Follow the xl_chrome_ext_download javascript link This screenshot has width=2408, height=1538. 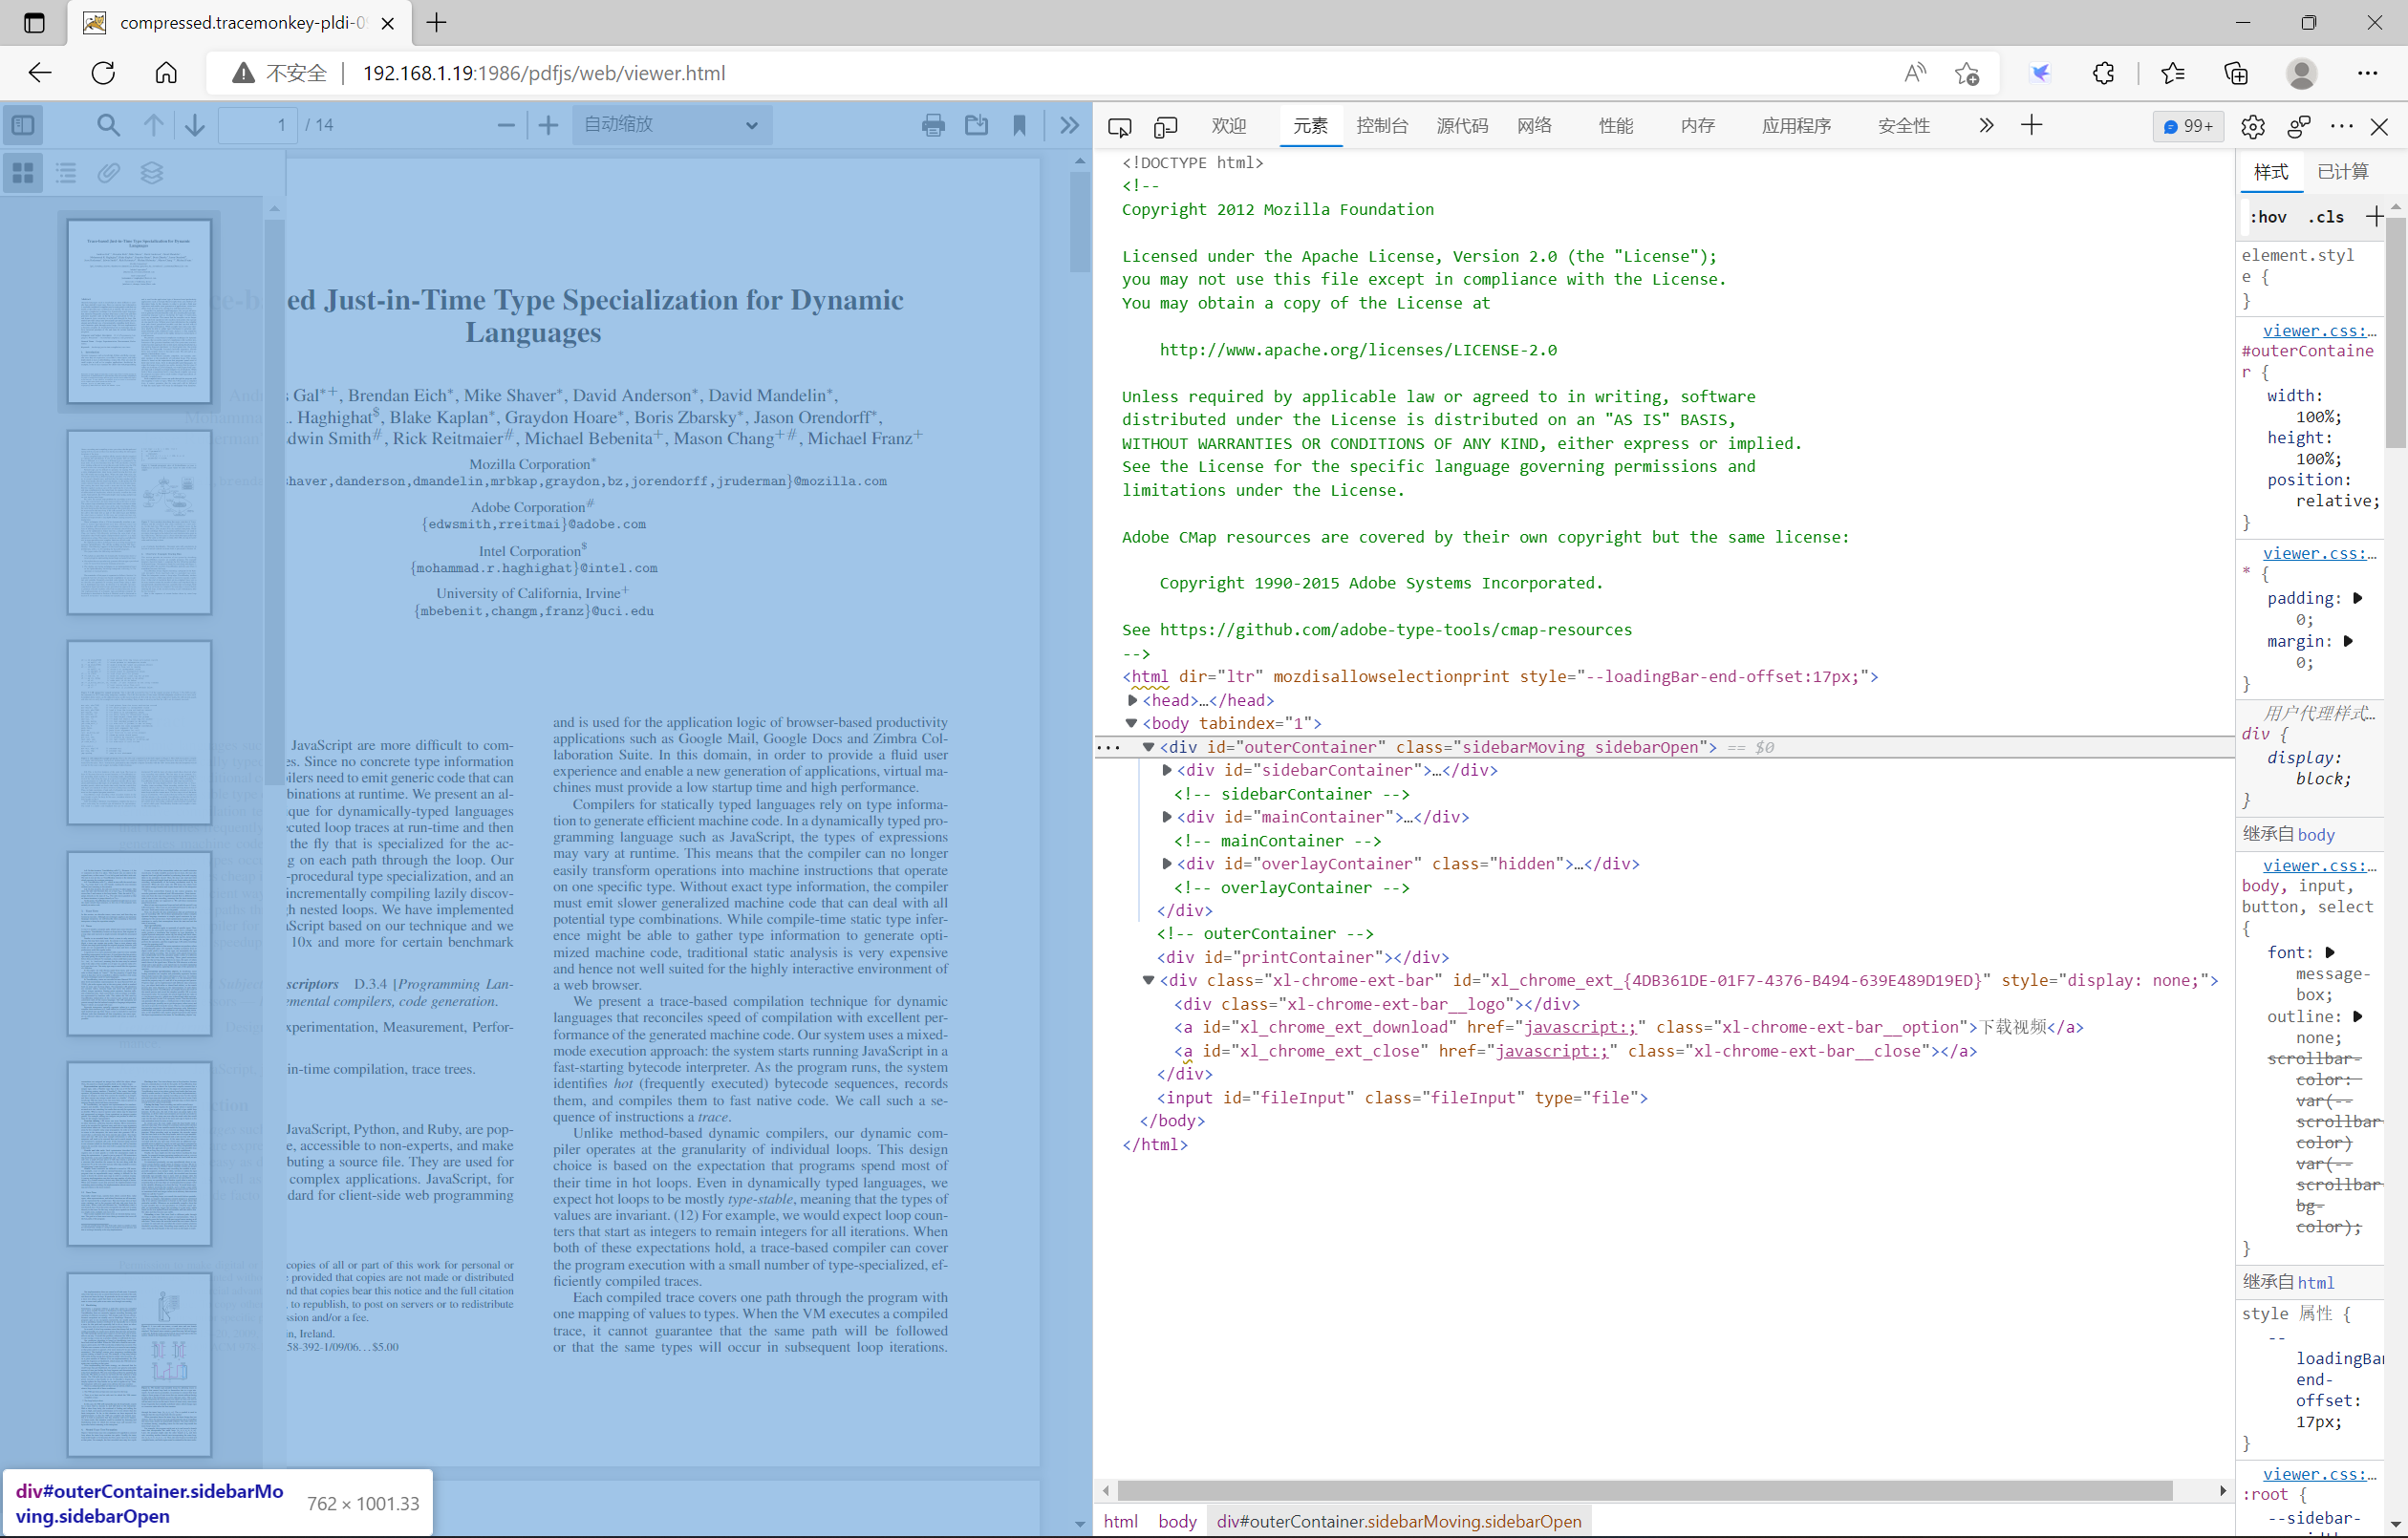(1580, 1028)
